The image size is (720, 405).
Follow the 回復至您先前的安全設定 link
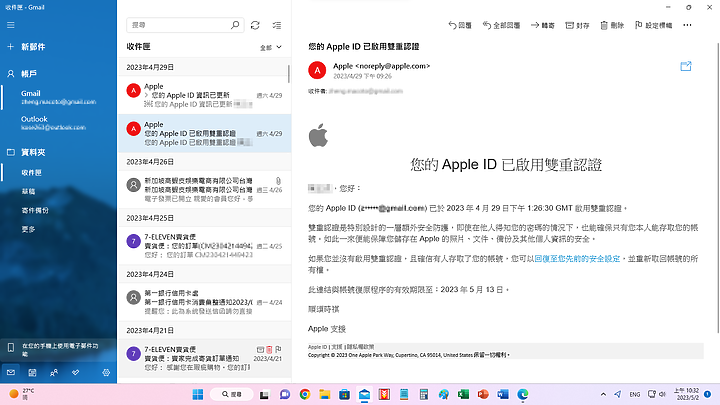coord(577,259)
